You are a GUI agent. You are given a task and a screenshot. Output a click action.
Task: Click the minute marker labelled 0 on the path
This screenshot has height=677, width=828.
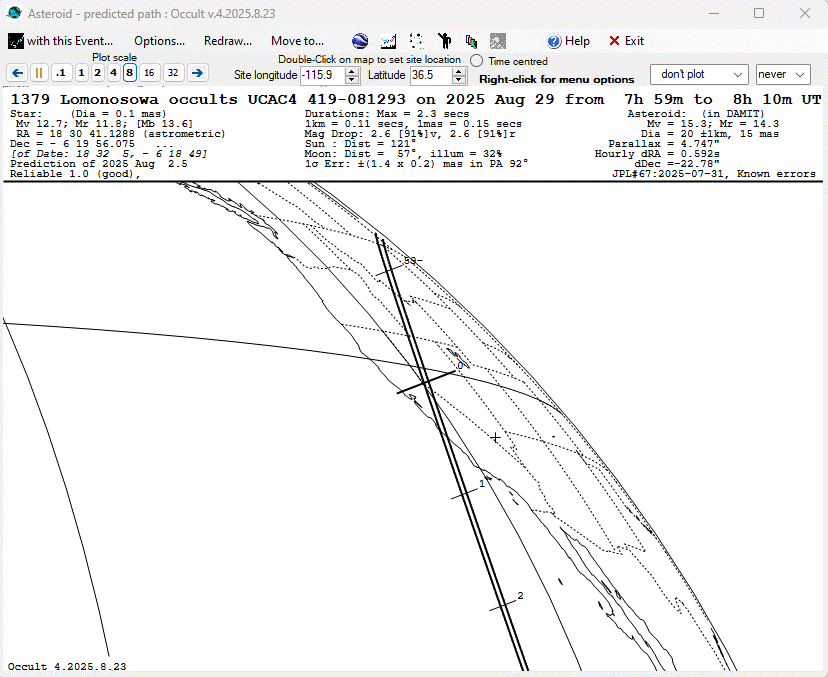coord(460,365)
